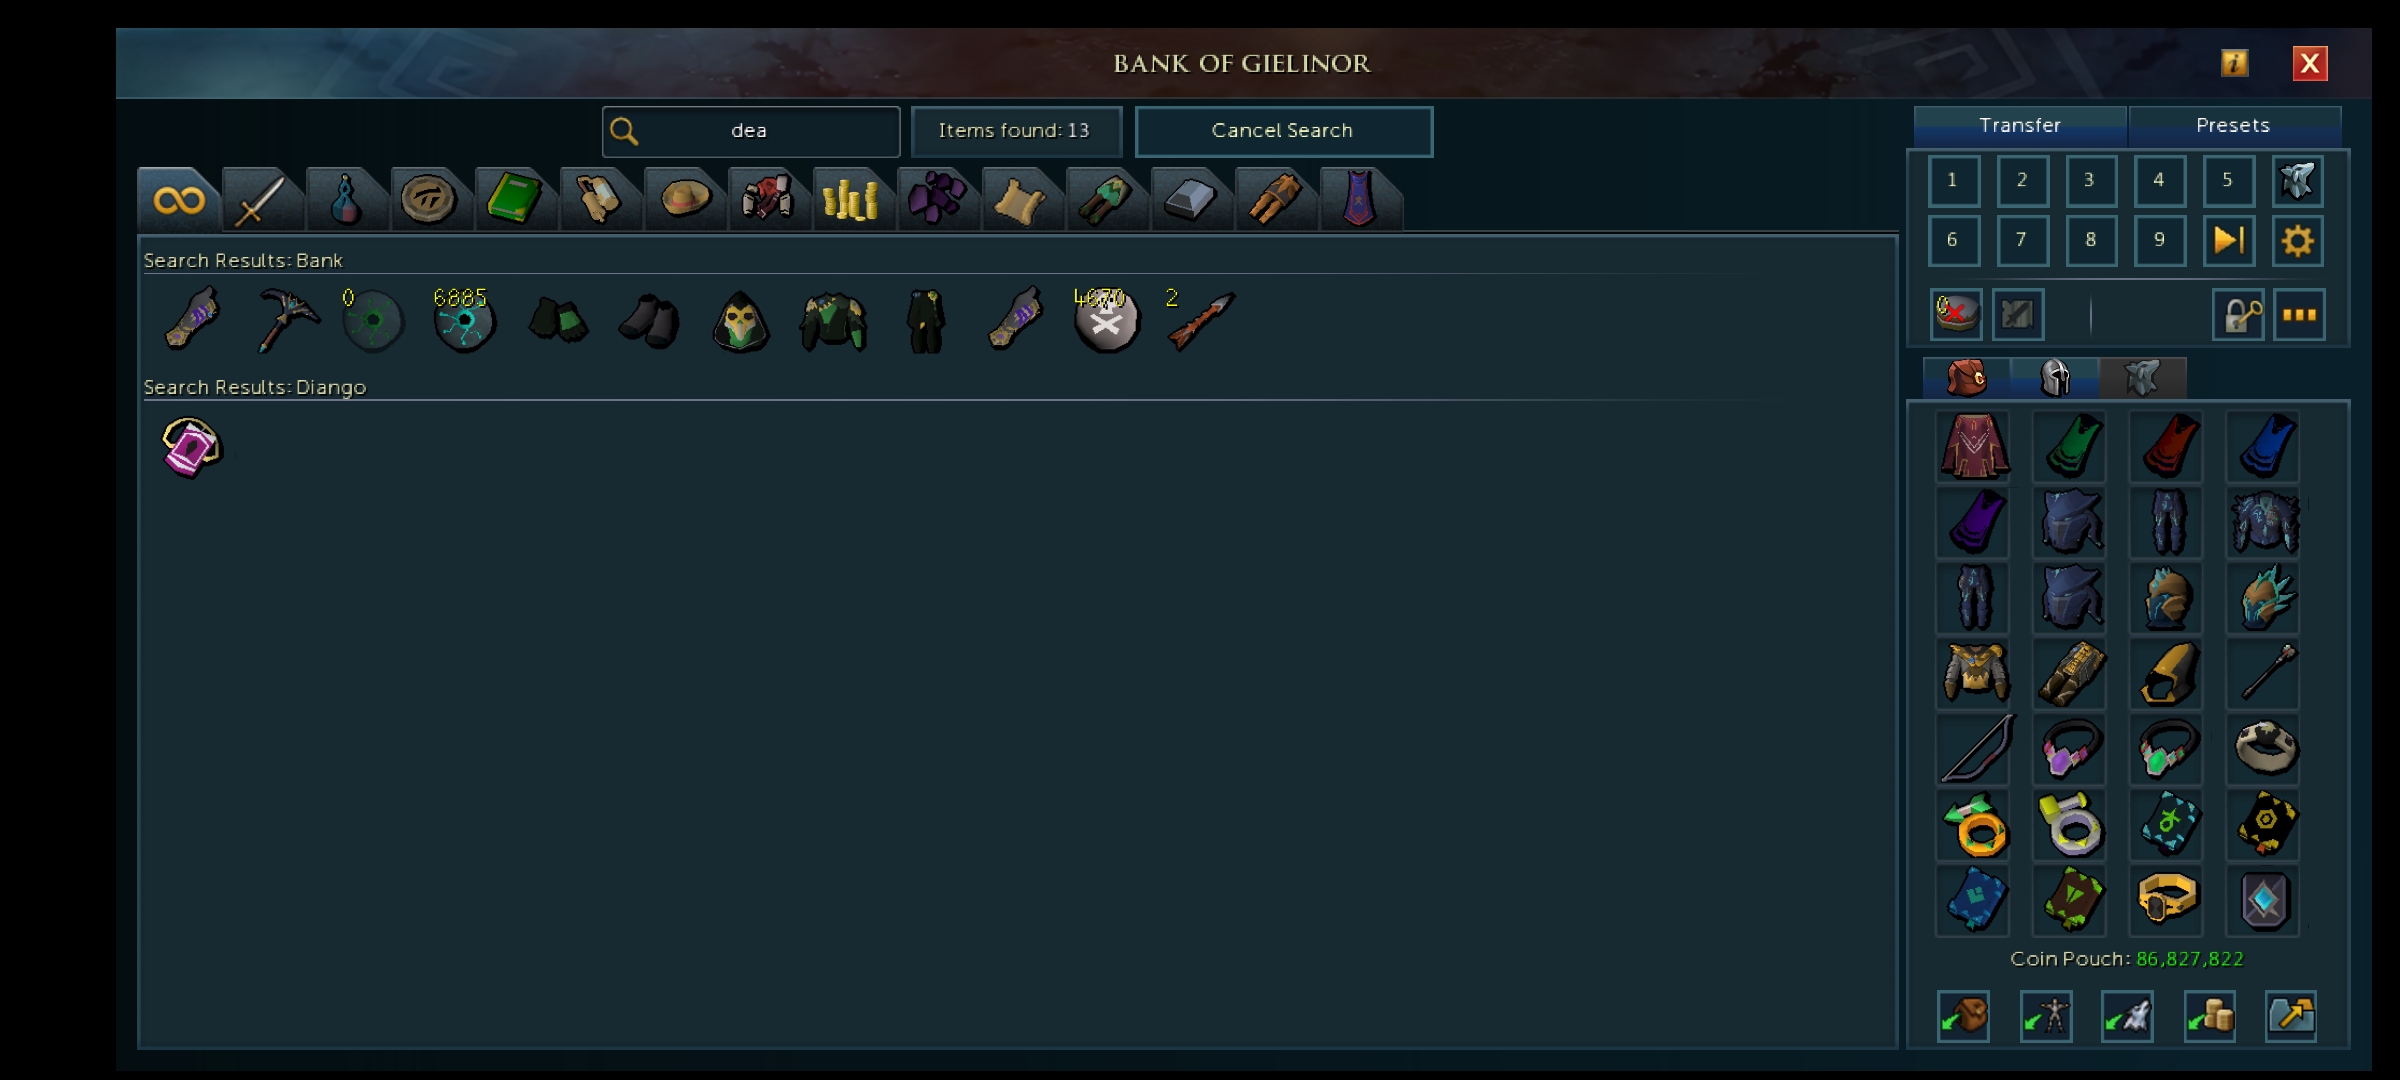2400x1080 pixels.
Task: Open preset settings with the gold gear icon
Action: 2297,241
